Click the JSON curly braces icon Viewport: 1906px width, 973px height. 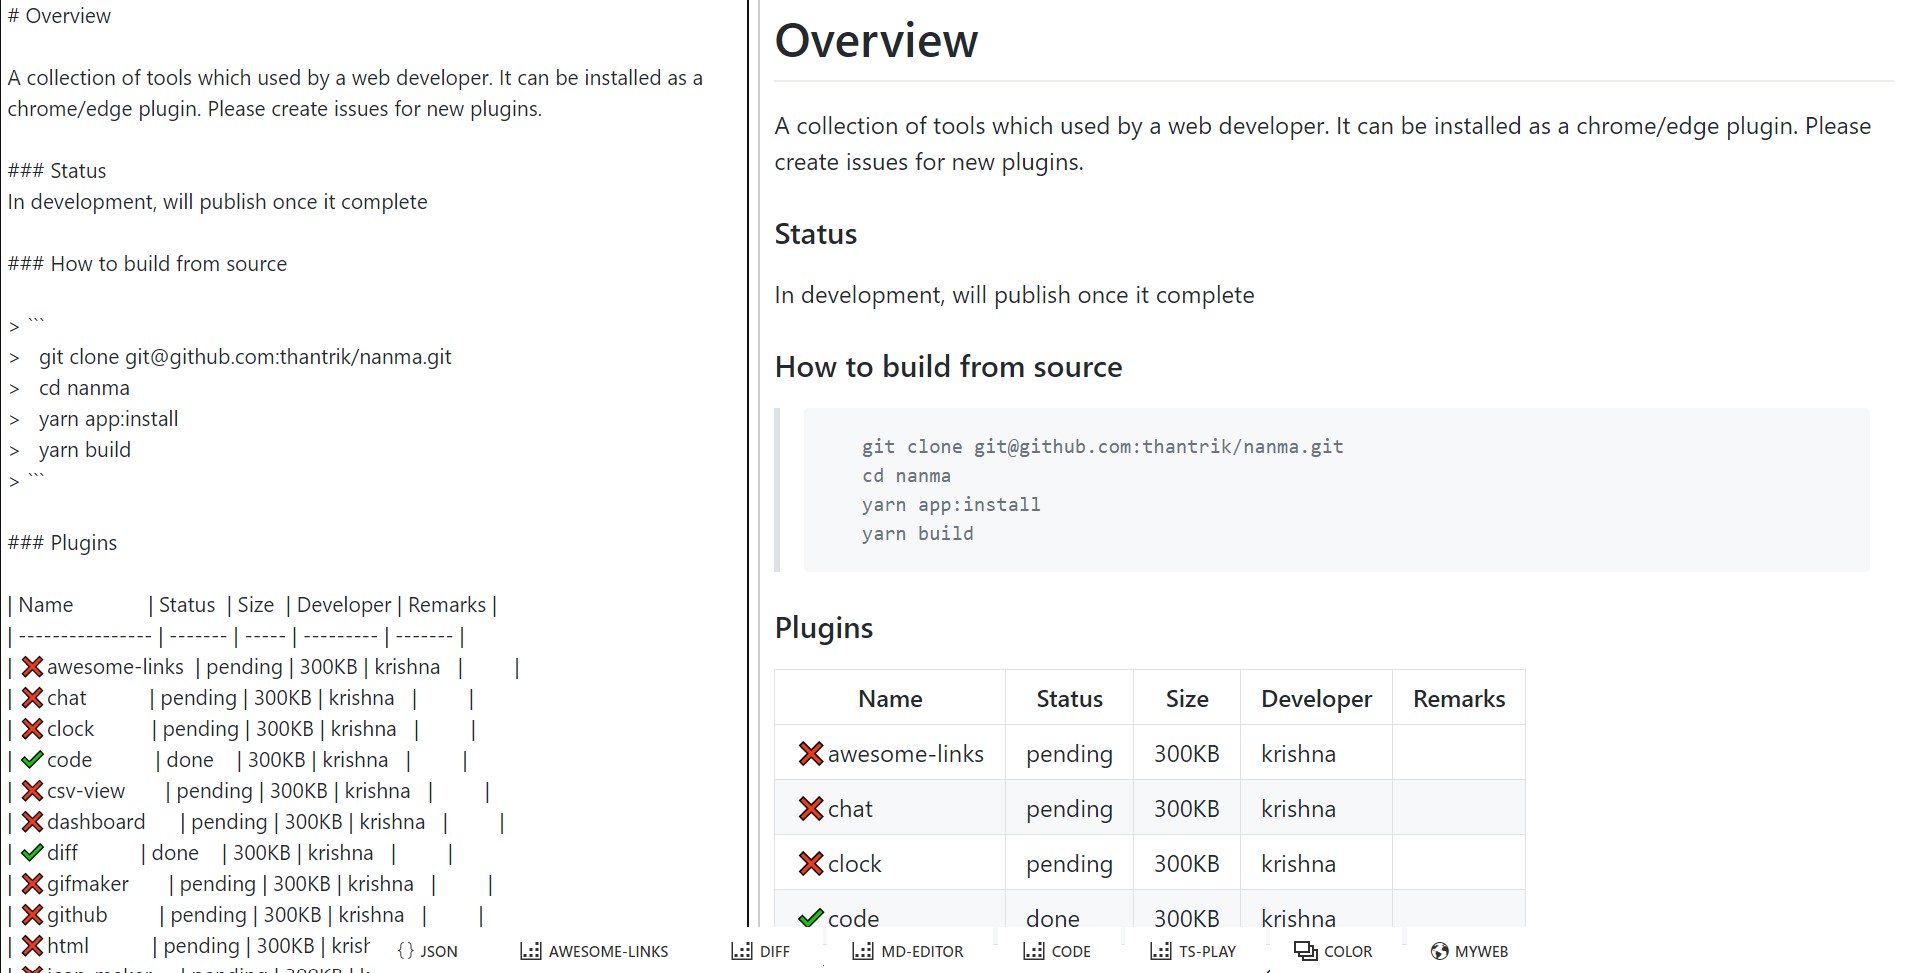[x=405, y=951]
